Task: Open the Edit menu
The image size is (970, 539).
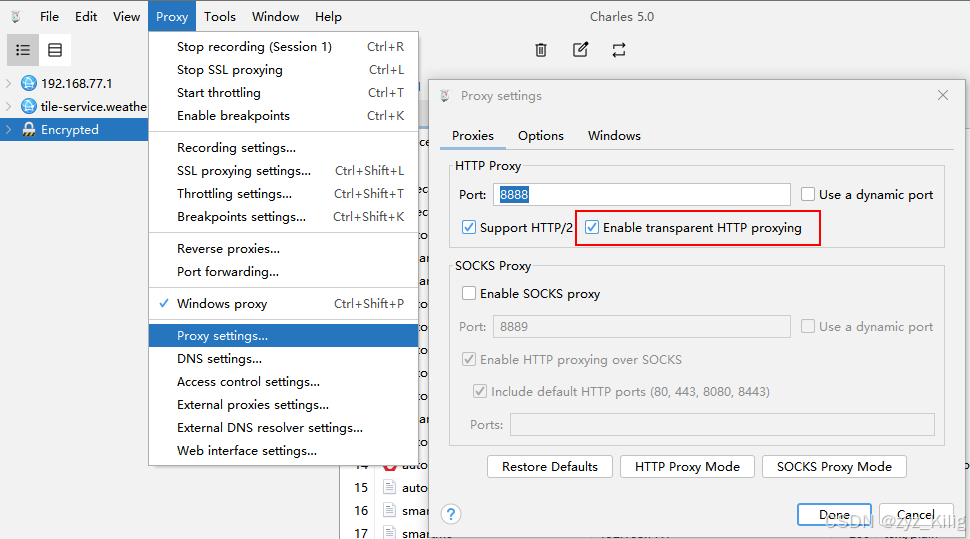Action: 86,17
